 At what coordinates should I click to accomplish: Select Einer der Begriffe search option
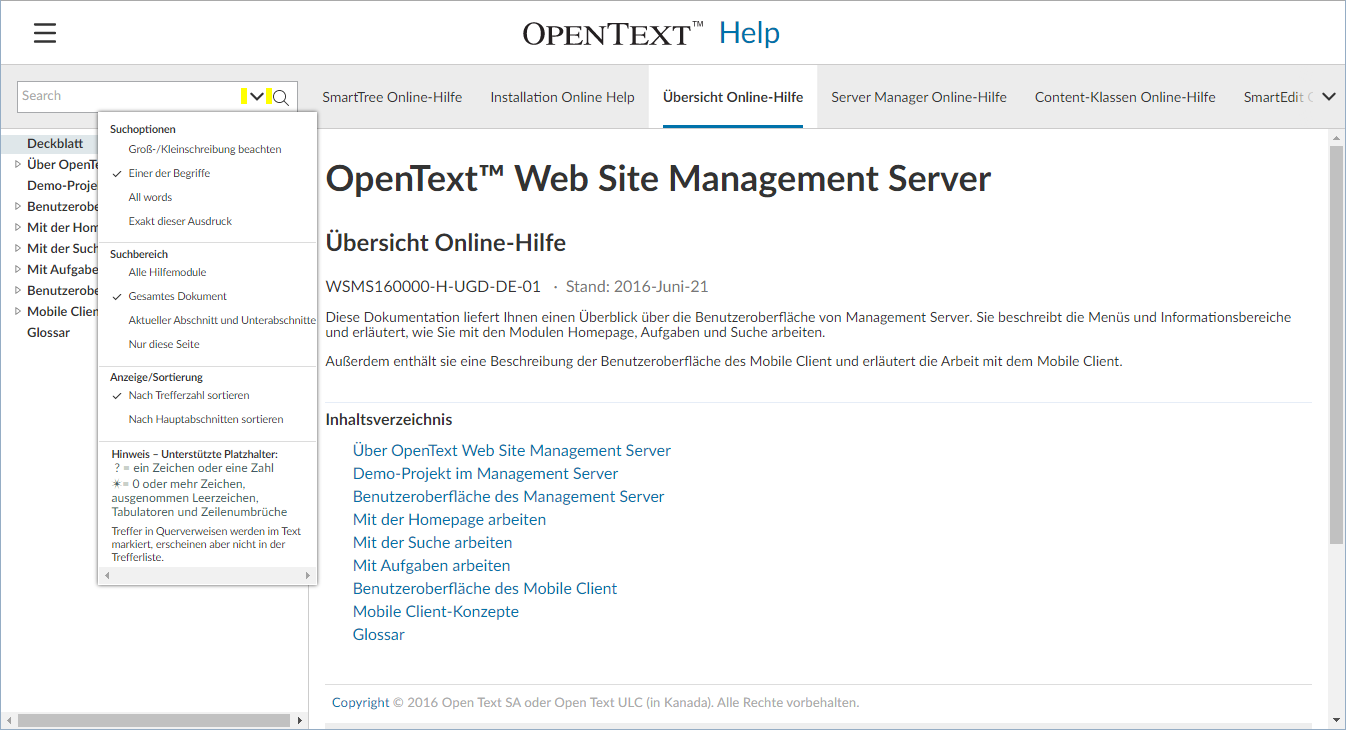tap(169, 173)
